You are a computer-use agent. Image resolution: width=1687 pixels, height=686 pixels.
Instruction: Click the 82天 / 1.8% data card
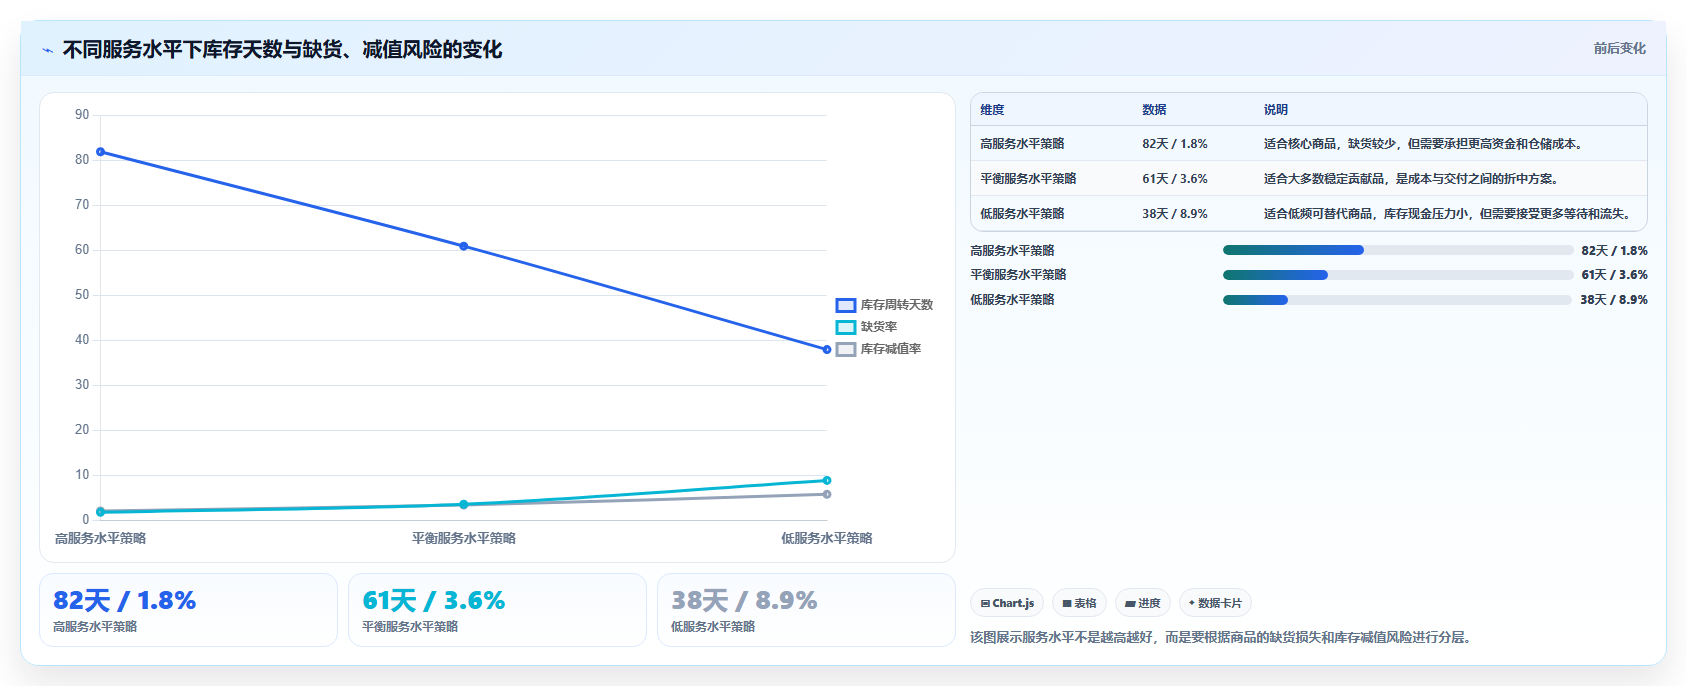coord(188,610)
